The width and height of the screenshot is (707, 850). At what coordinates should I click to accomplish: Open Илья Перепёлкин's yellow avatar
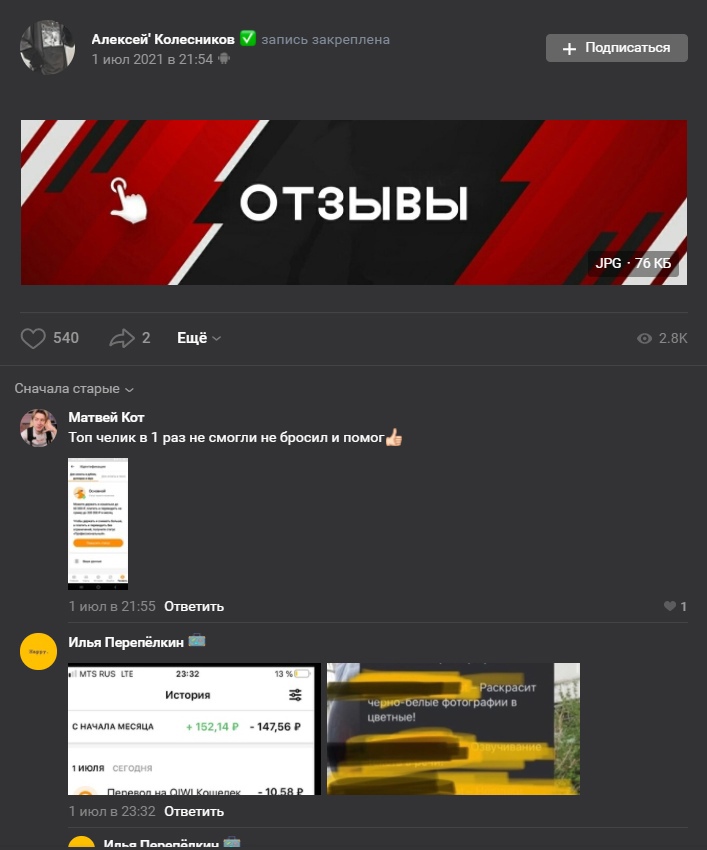(x=38, y=652)
